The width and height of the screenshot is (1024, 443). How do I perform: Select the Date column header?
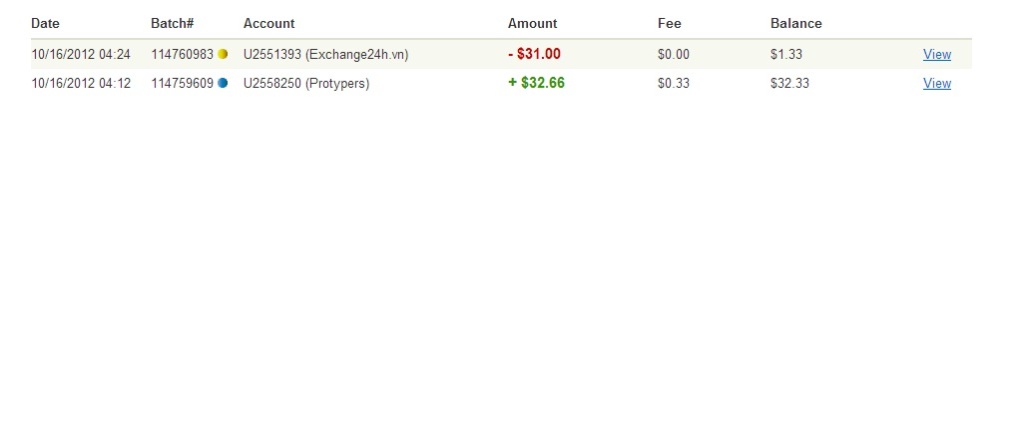(45, 24)
